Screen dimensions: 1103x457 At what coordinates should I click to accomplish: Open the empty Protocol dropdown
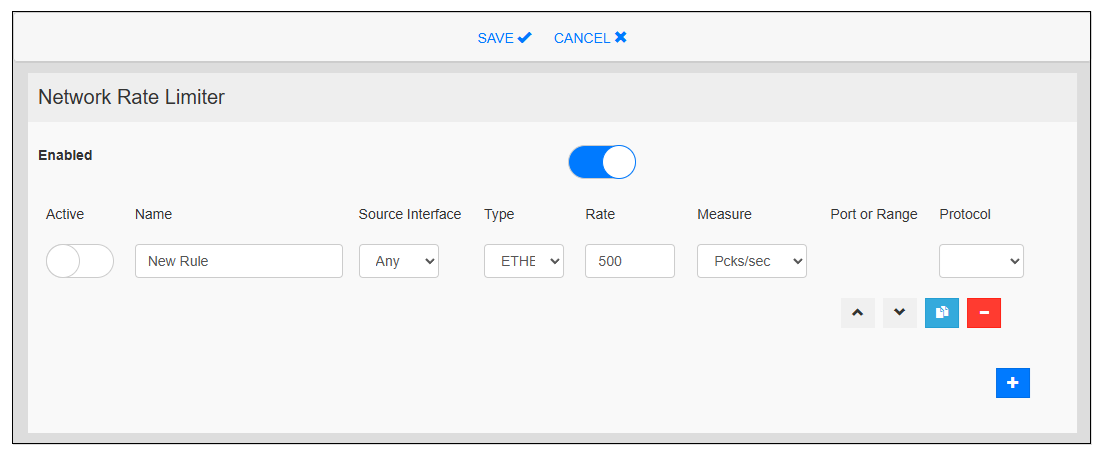(x=980, y=261)
